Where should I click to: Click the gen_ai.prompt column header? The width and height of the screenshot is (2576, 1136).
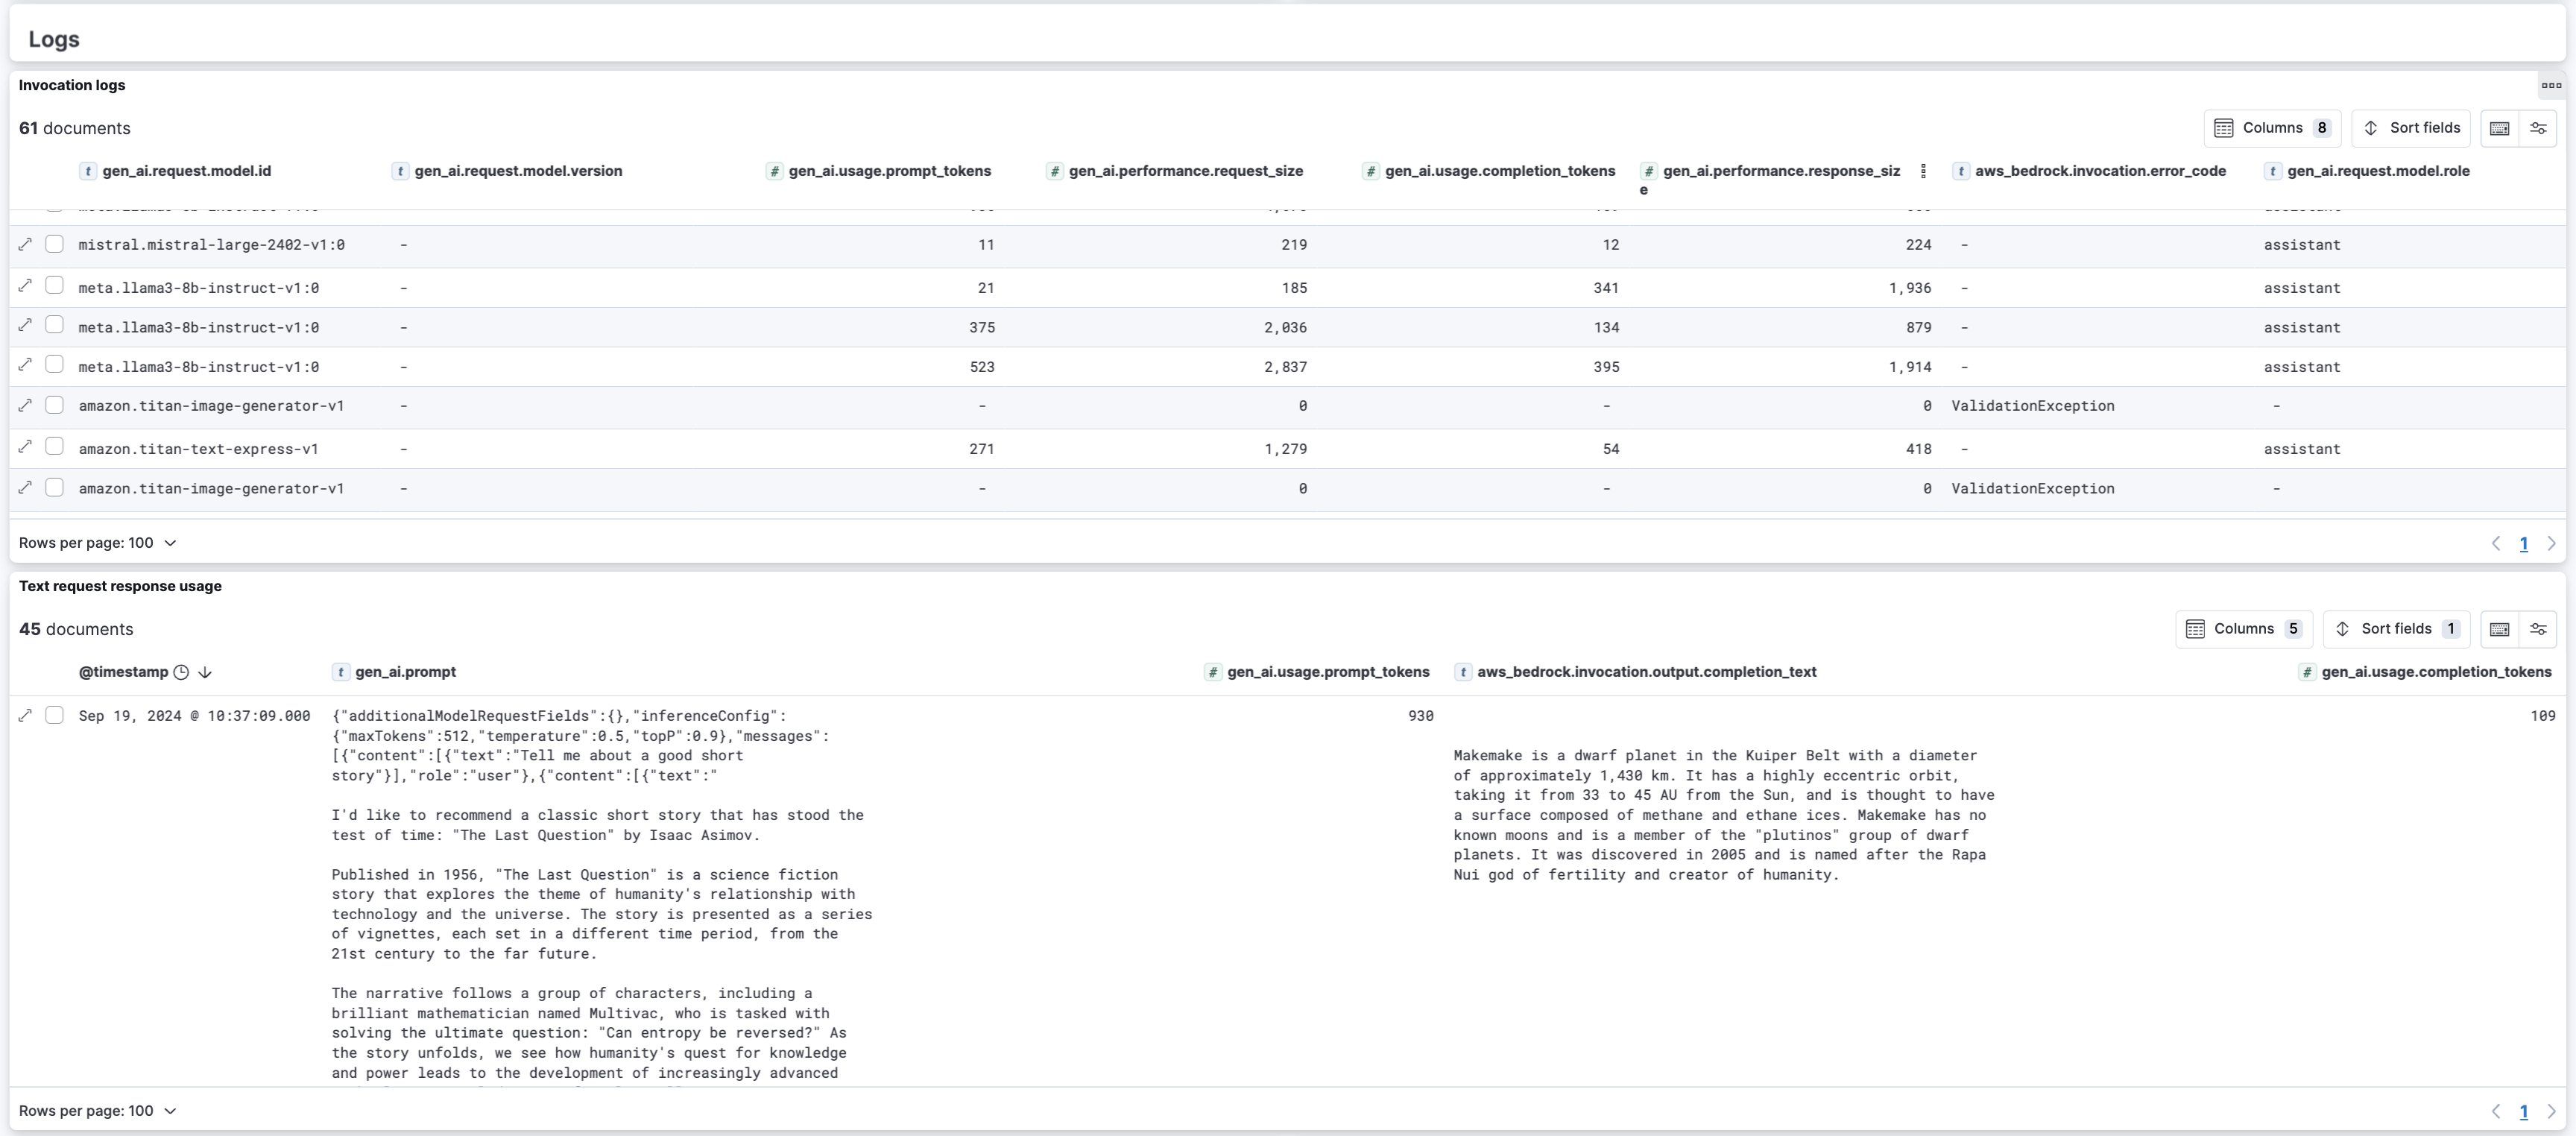tap(405, 672)
